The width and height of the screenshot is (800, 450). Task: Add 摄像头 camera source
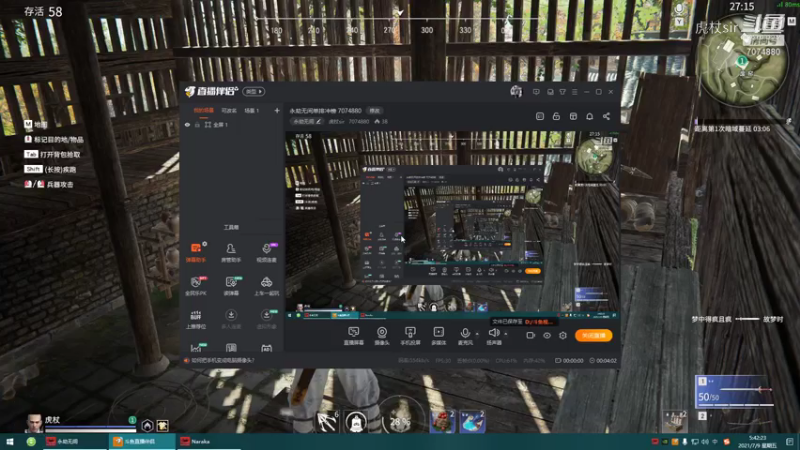(382, 336)
